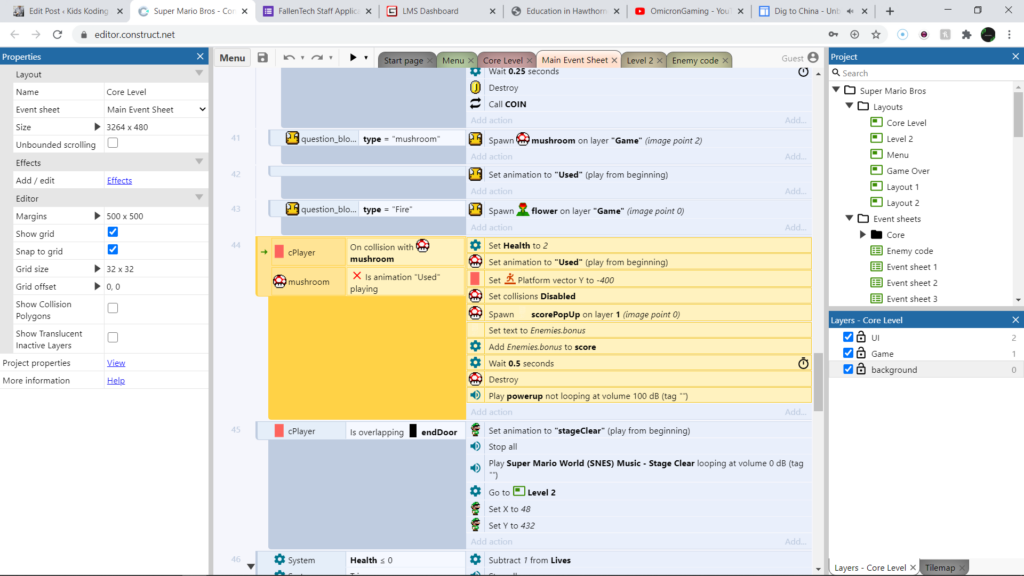This screenshot has height=576, width=1024.
Task: Collapse the Layout properties section
Action: [x=199, y=74]
